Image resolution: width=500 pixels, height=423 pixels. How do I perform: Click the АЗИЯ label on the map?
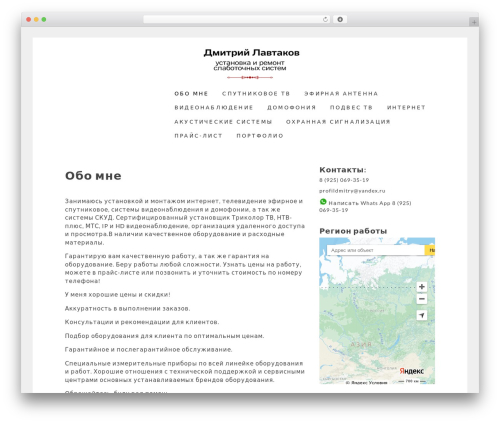[x=361, y=344]
